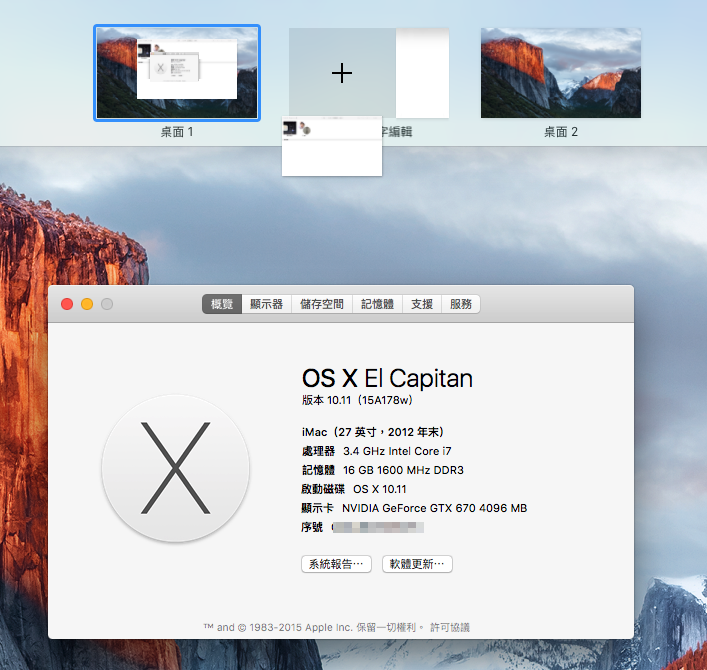Image resolution: width=707 pixels, height=670 pixels.
Task: Click the OS X logo icon
Action: pyautogui.click(x=175, y=468)
